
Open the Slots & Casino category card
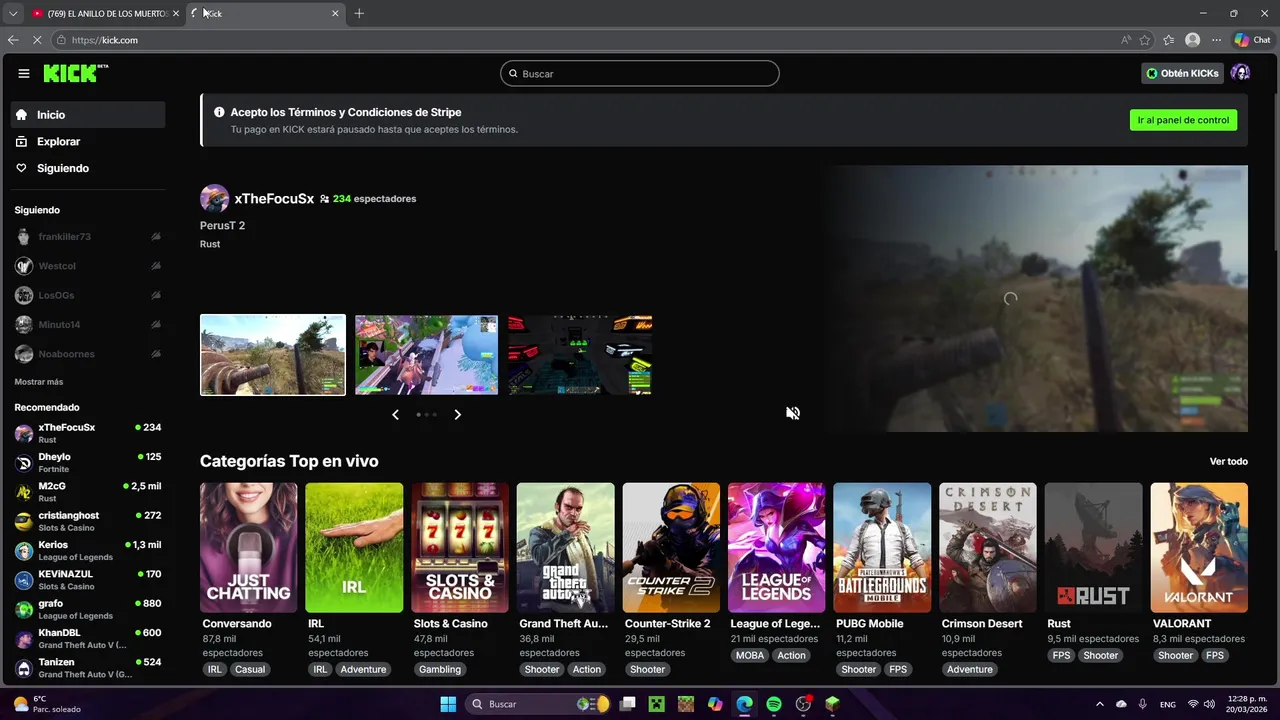(x=460, y=548)
